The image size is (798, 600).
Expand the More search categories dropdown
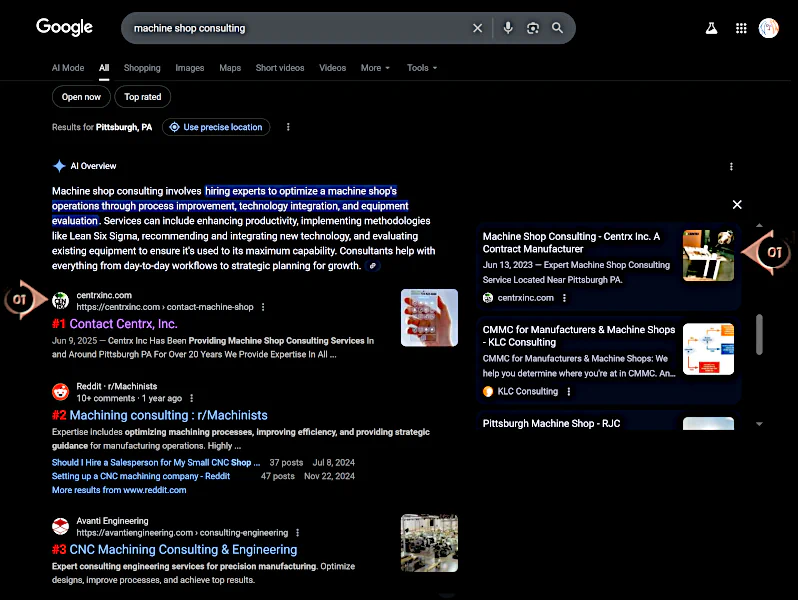[375, 68]
